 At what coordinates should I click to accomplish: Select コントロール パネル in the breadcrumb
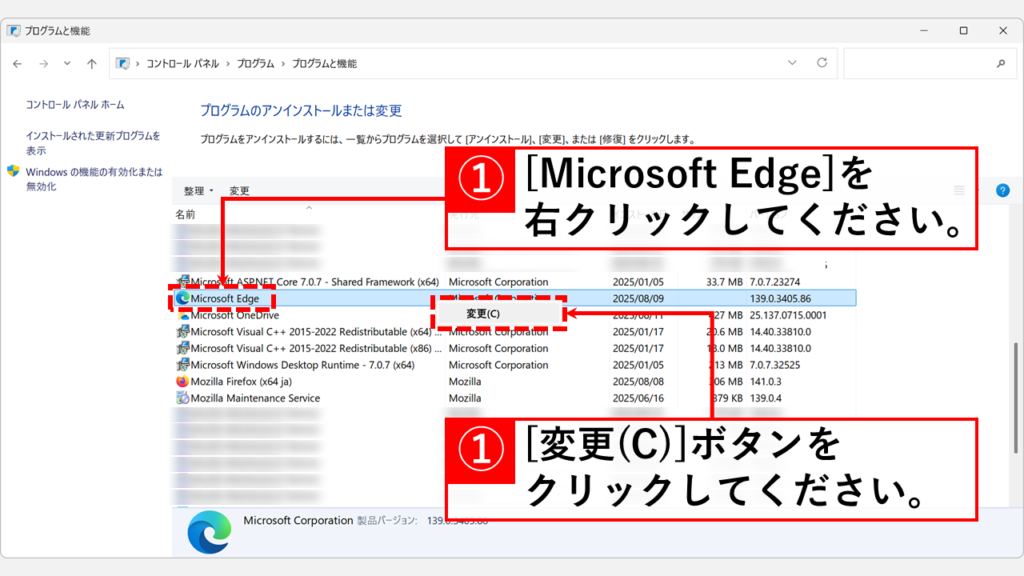coord(182,63)
